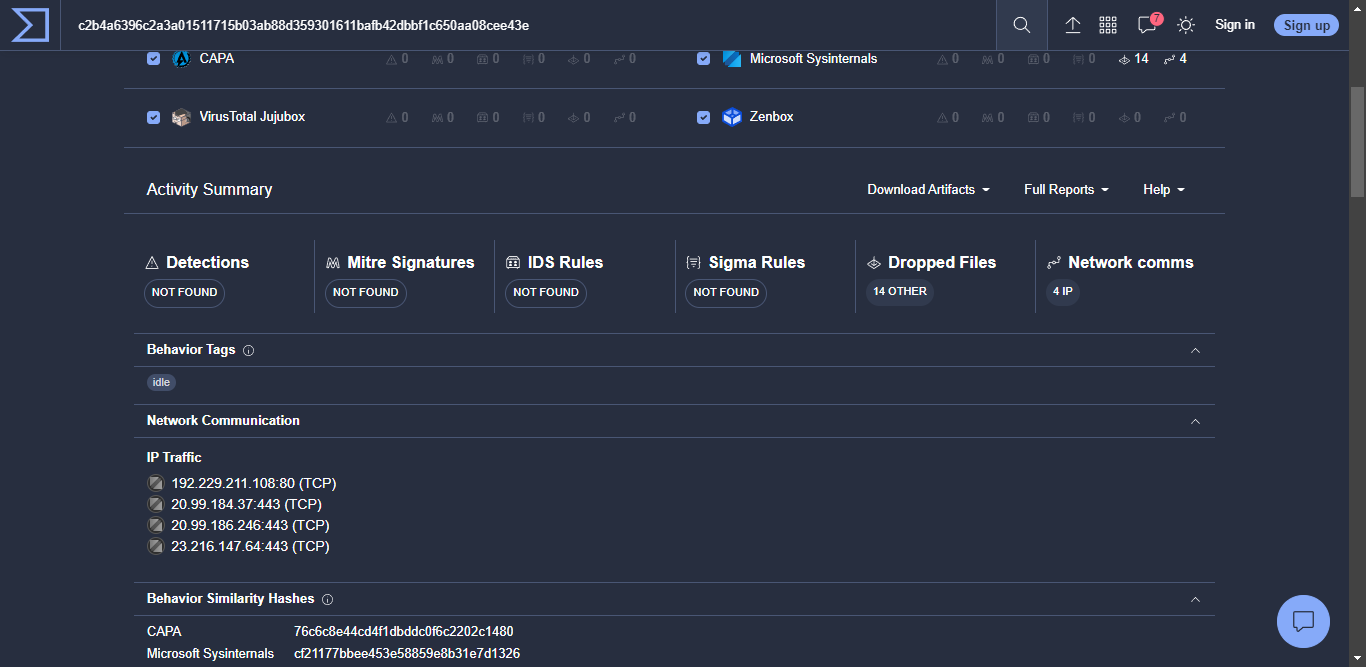Viewport: 1366px width, 667px height.
Task: Click the Activity Summary heading
Action: 209,190
